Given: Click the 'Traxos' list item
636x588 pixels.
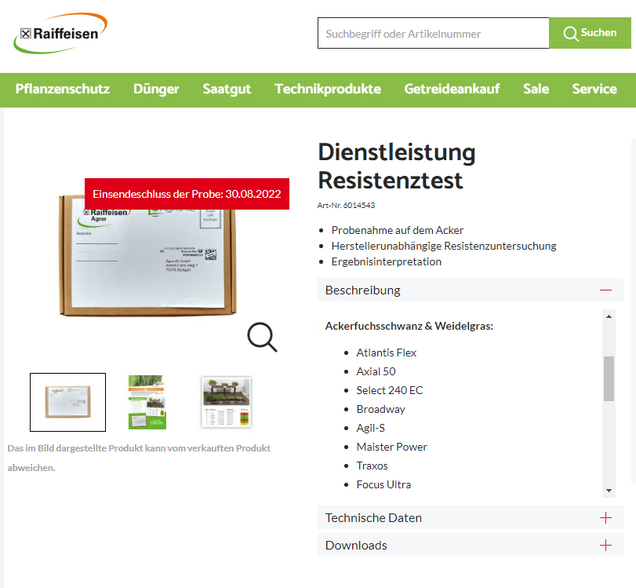Looking at the screenshot, I should (x=372, y=466).
